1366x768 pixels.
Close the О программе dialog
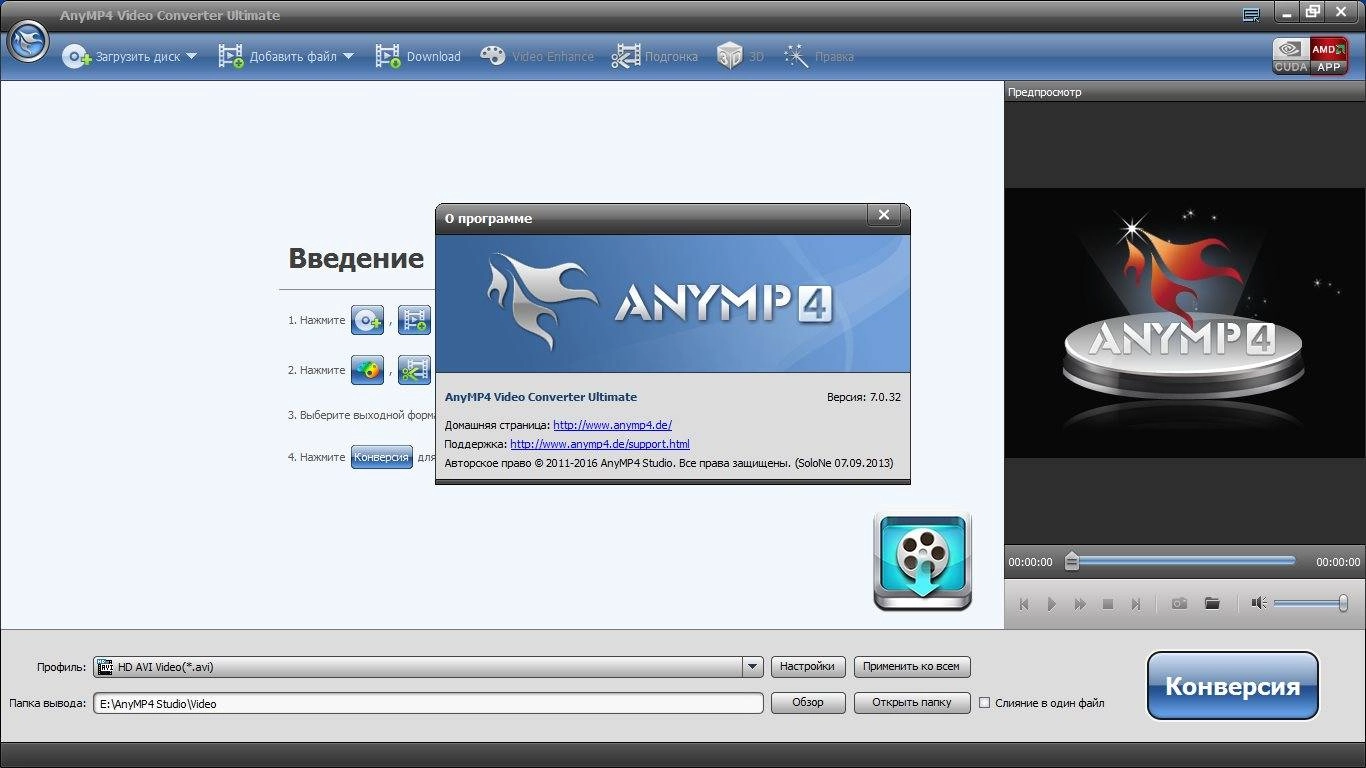[883, 215]
